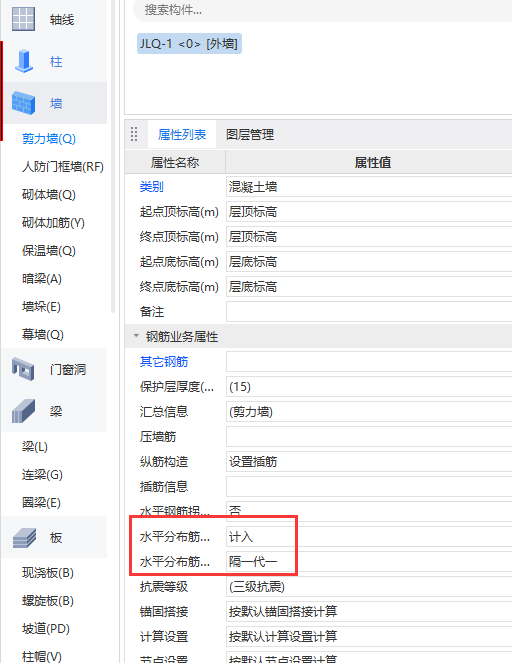Click the 锚固搭接 value 按默认锚固搭接计算

(x=369, y=611)
